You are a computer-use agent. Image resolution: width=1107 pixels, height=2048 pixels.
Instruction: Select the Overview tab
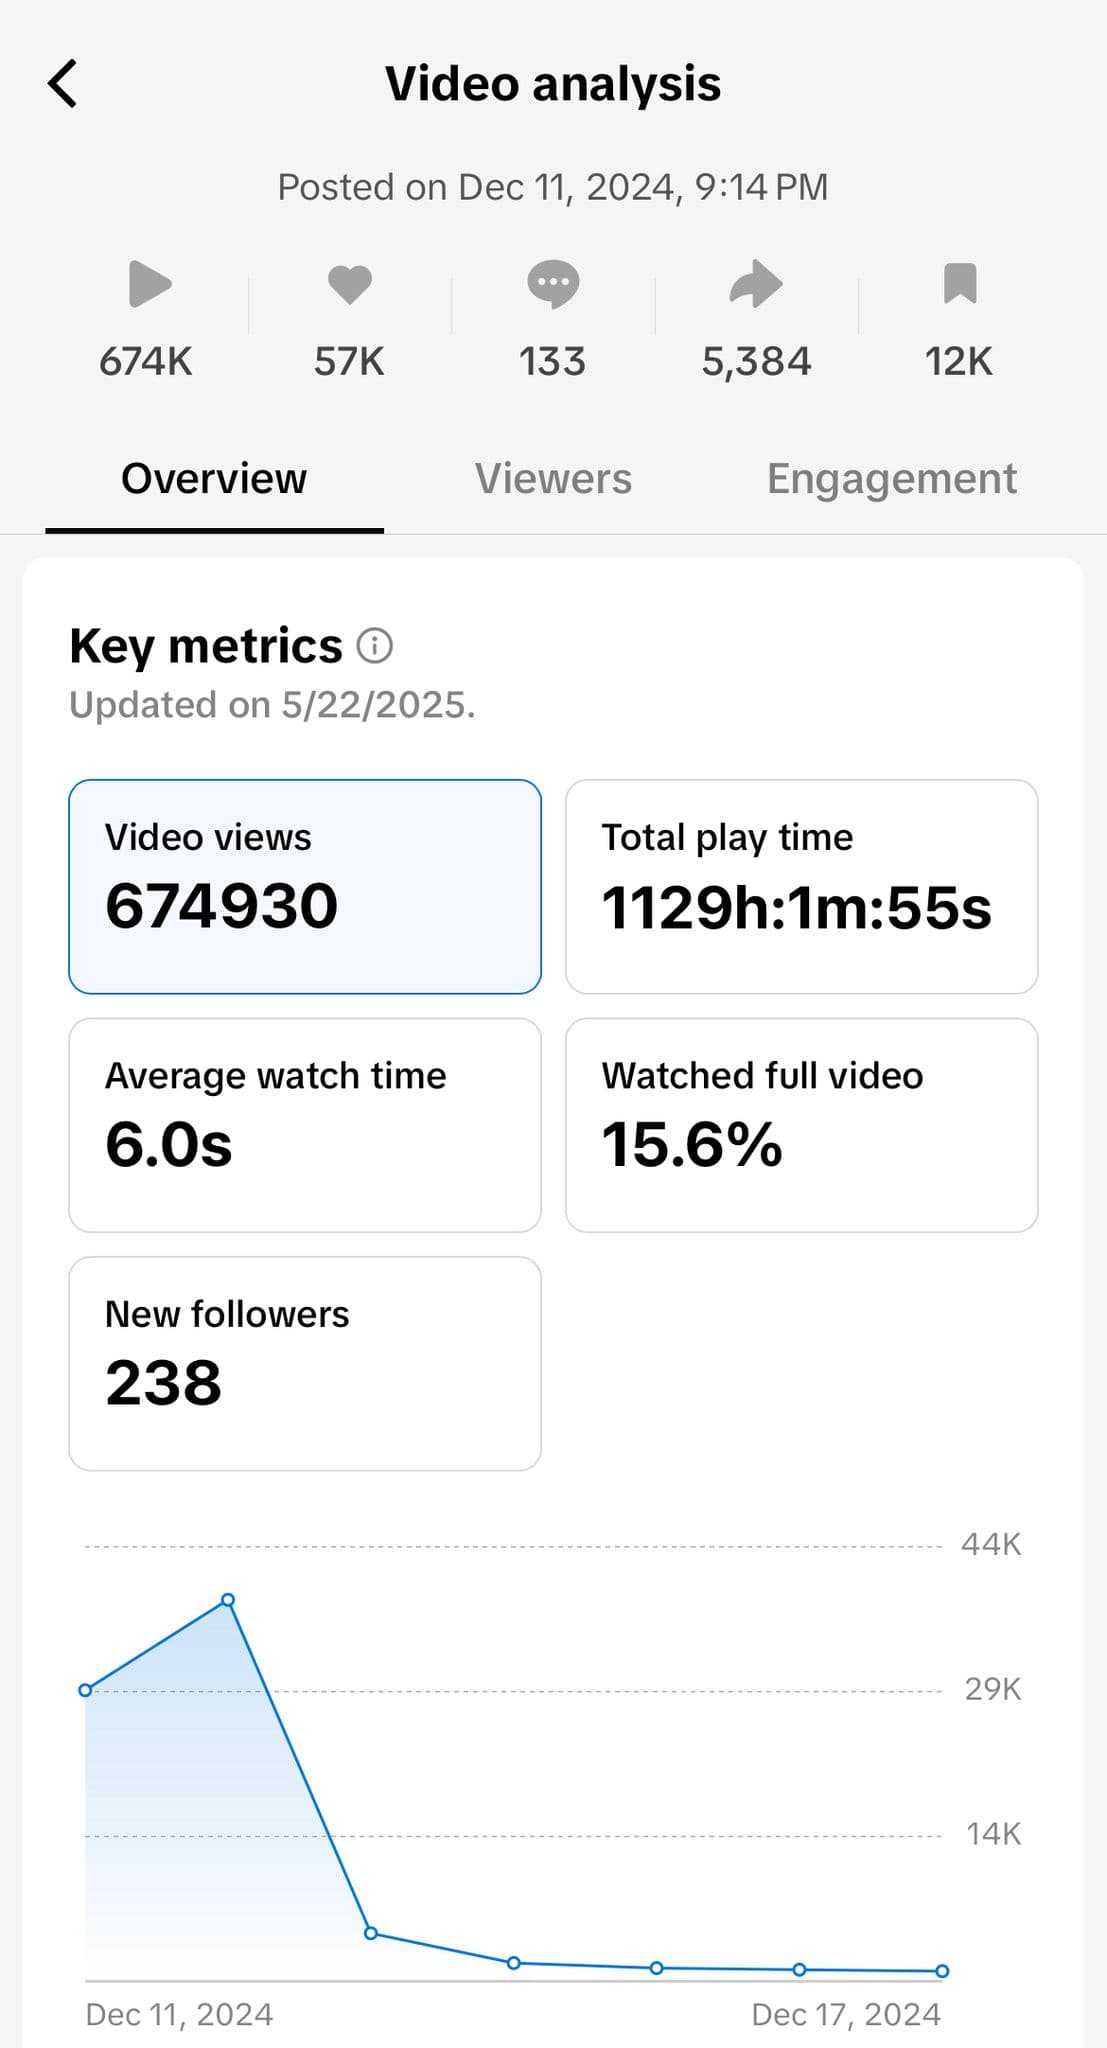213,479
